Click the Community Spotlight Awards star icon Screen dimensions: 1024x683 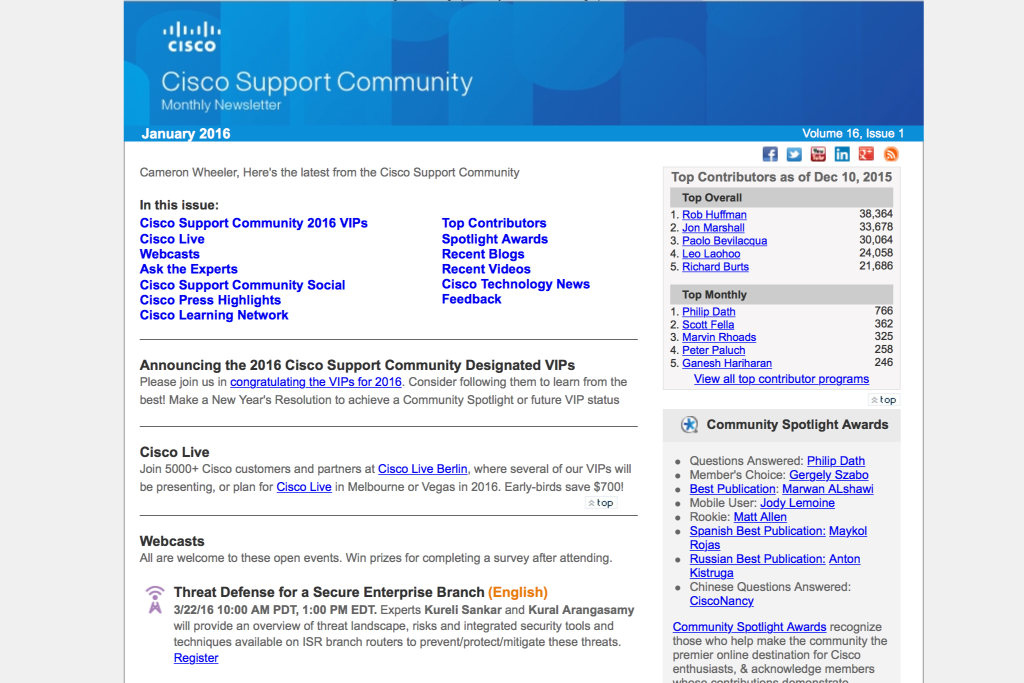pyautogui.click(x=689, y=425)
